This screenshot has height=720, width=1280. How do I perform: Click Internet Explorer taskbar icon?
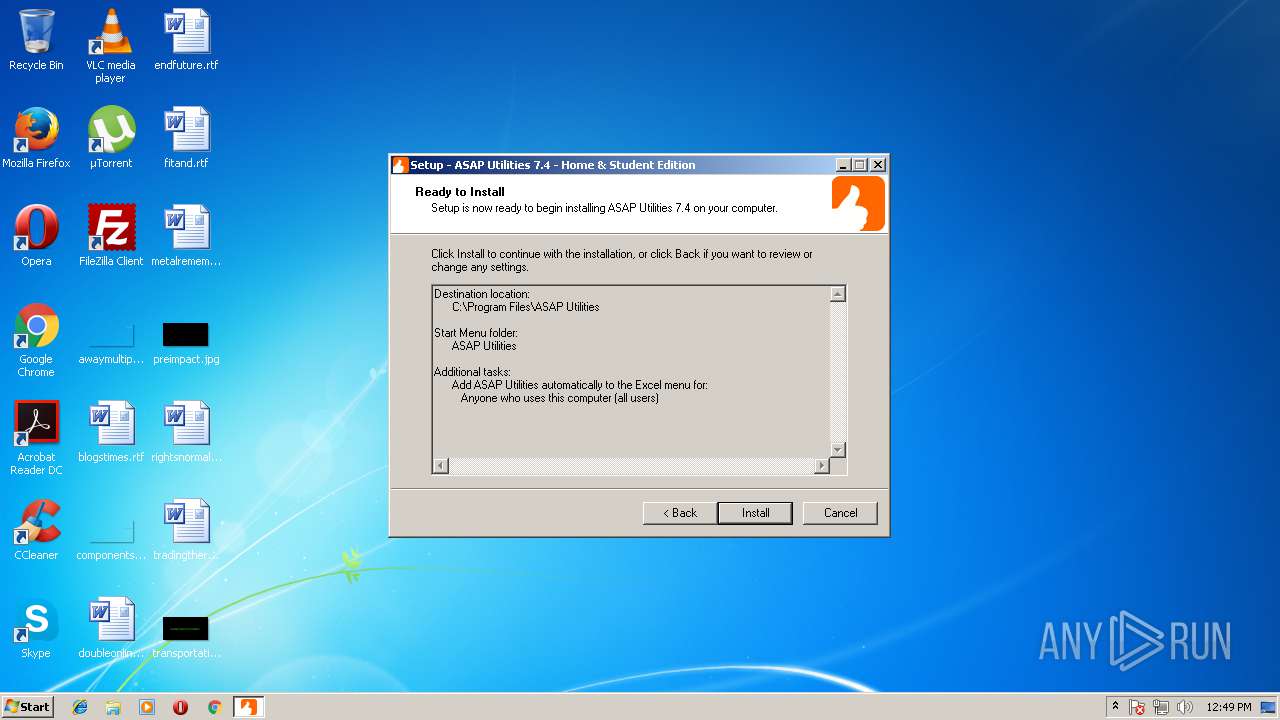(x=80, y=707)
